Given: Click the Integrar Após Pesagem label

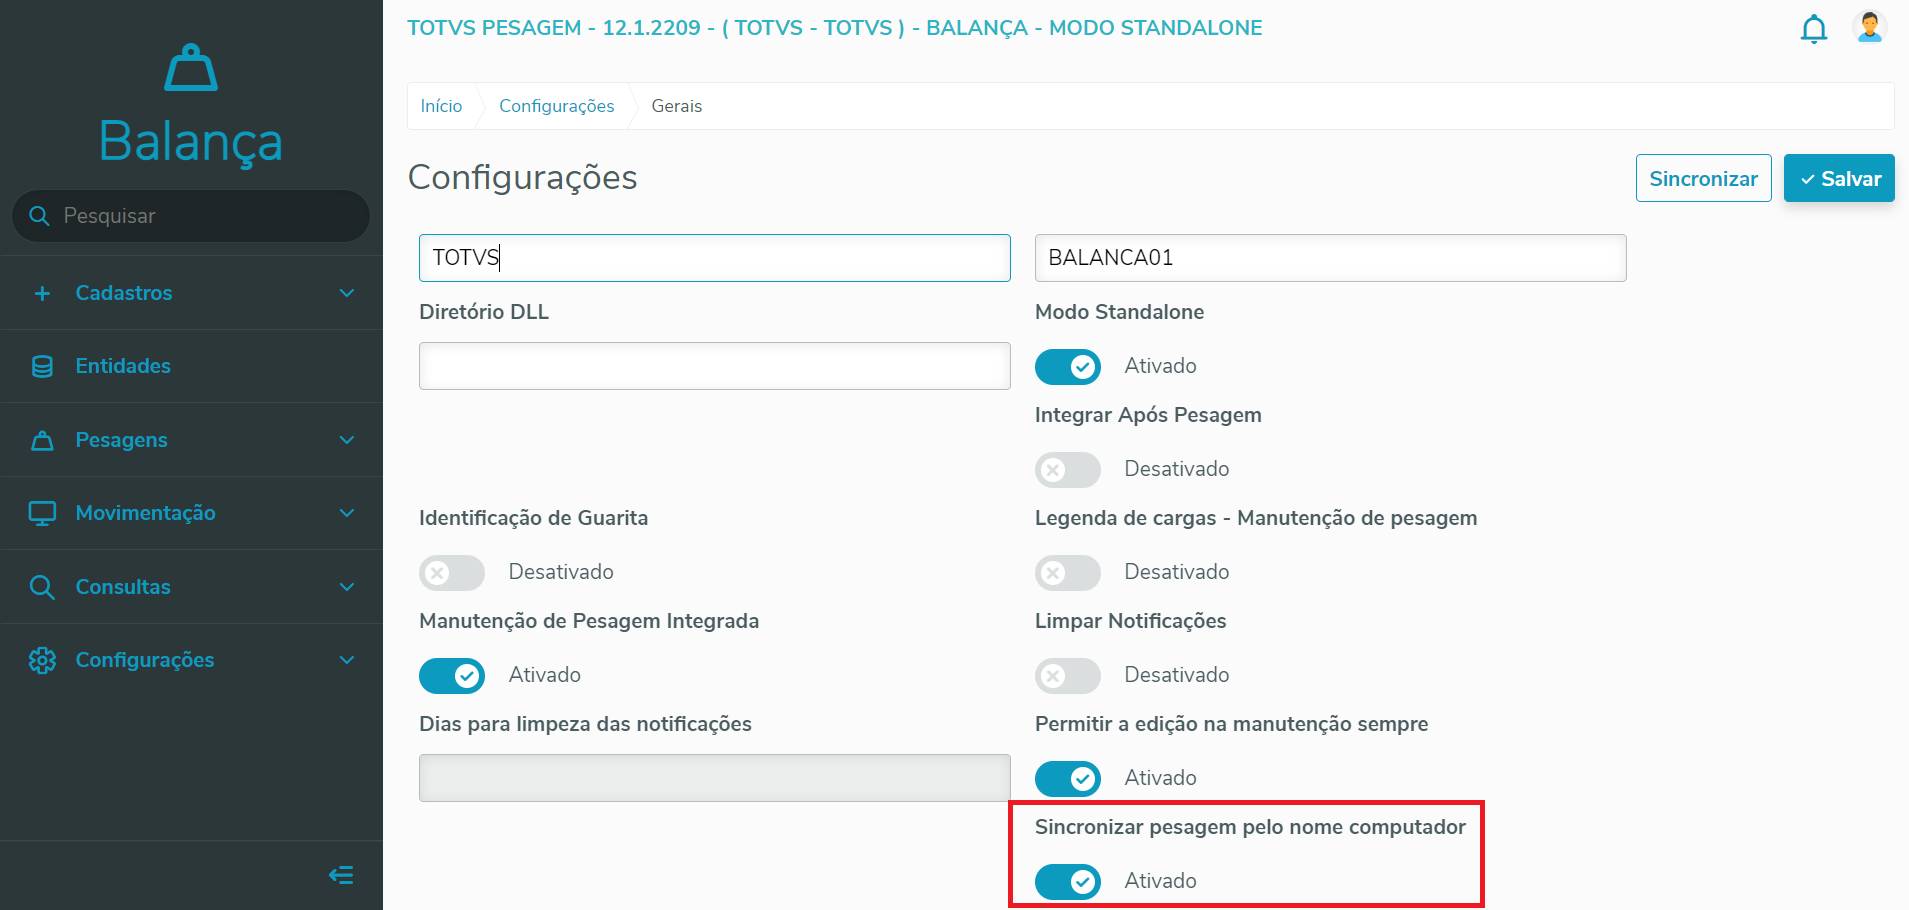Looking at the screenshot, I should point(1148,415).
